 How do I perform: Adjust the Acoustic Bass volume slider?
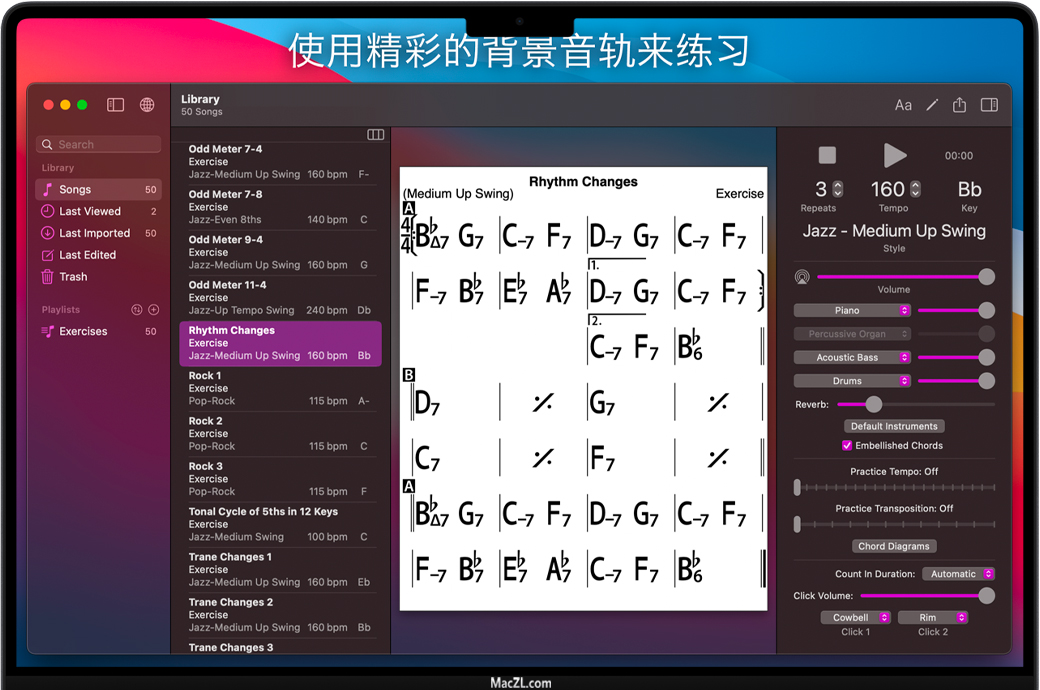point(956,358)
